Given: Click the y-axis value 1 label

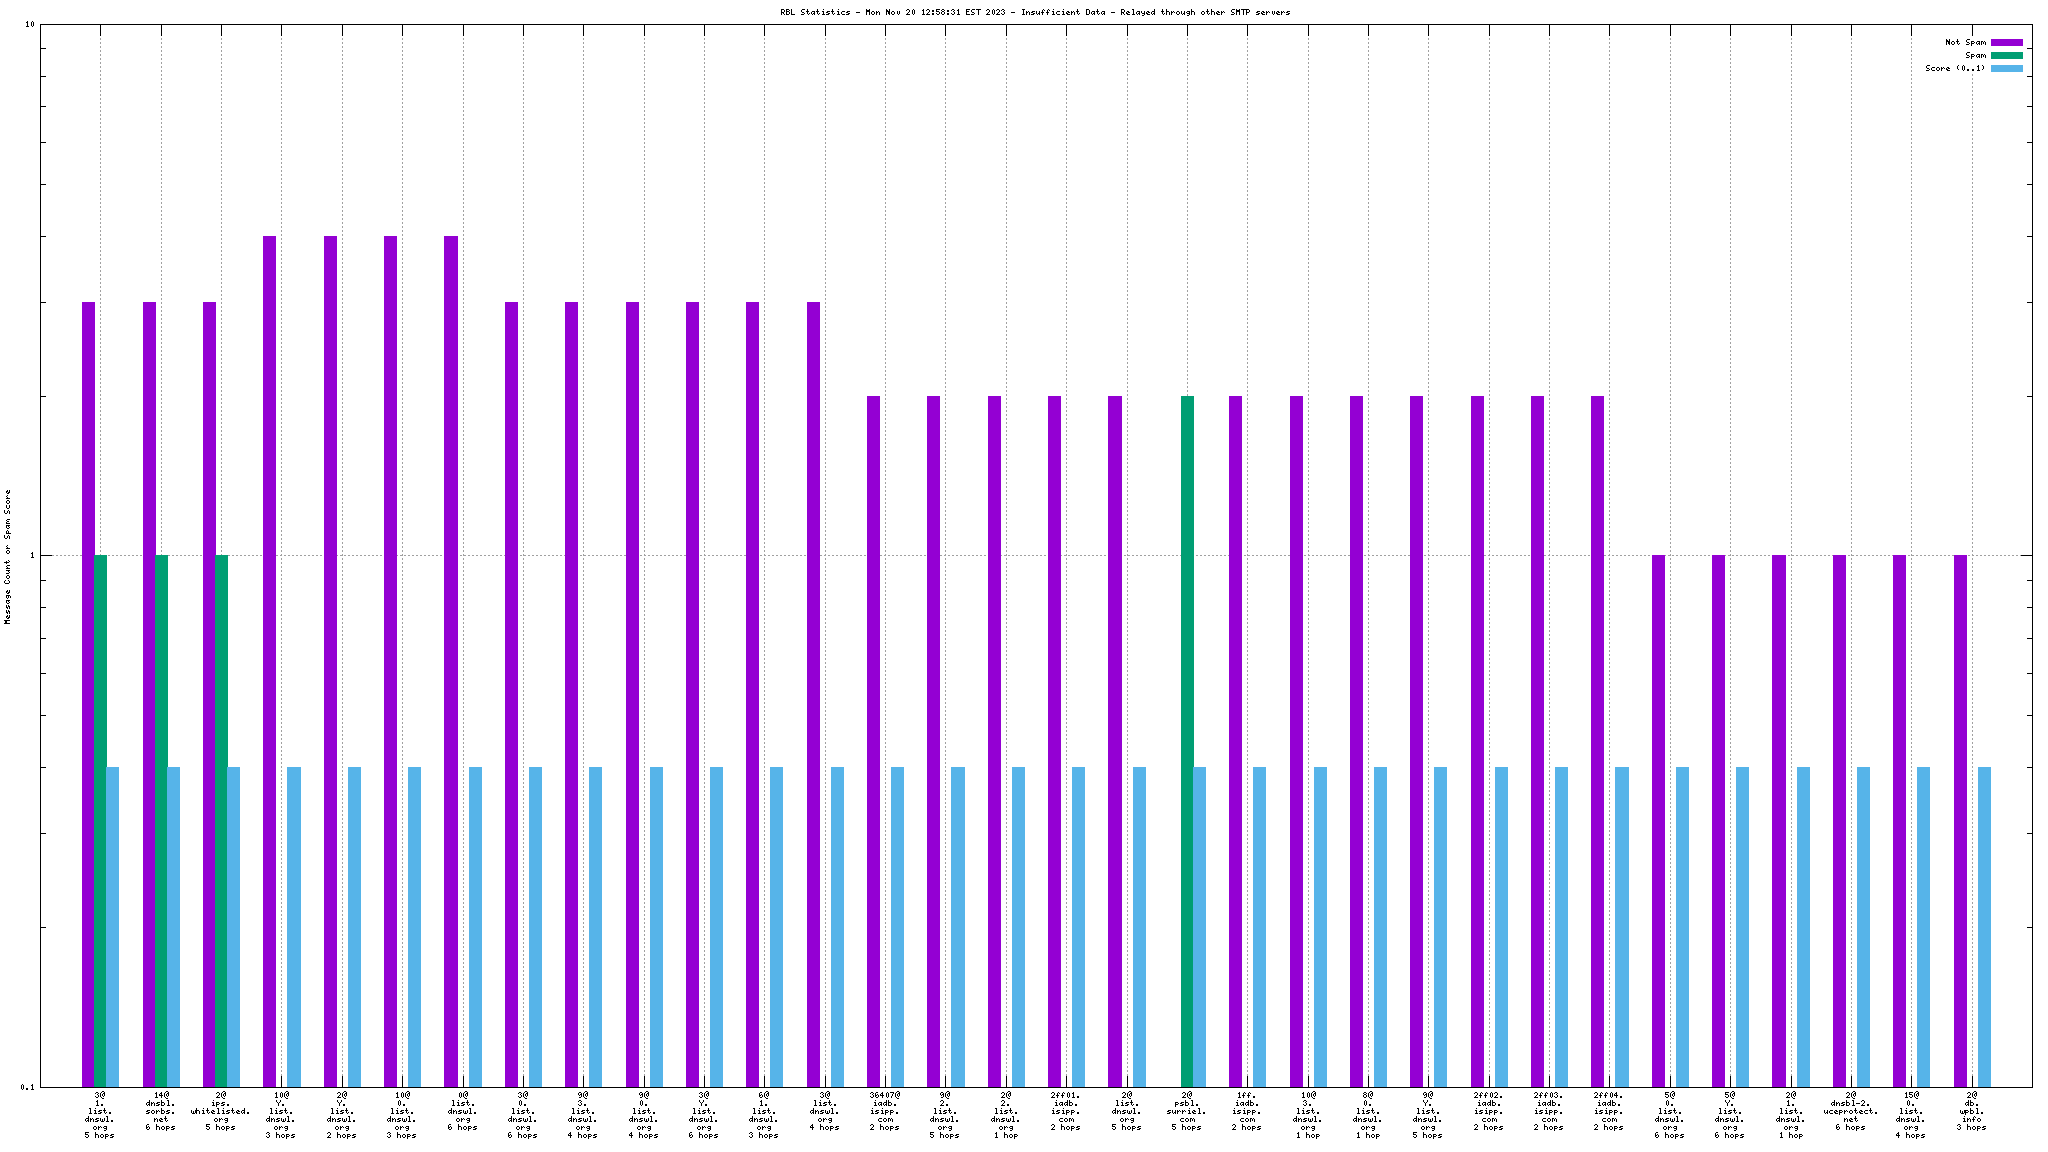Looking at the screenshot, I should tap(33, 556).
